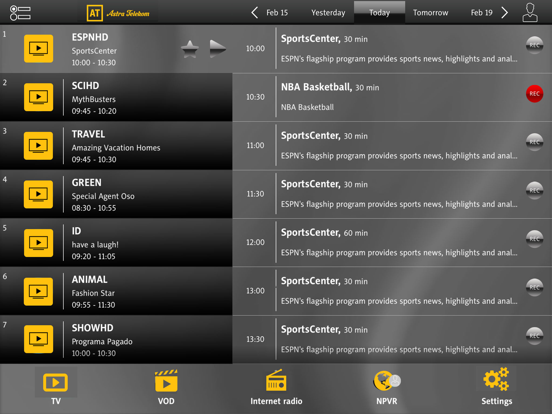Click the ESPNHD channel TV icon
The width and height of the screenshot is (552, 414).
click(x=38, y=48)
